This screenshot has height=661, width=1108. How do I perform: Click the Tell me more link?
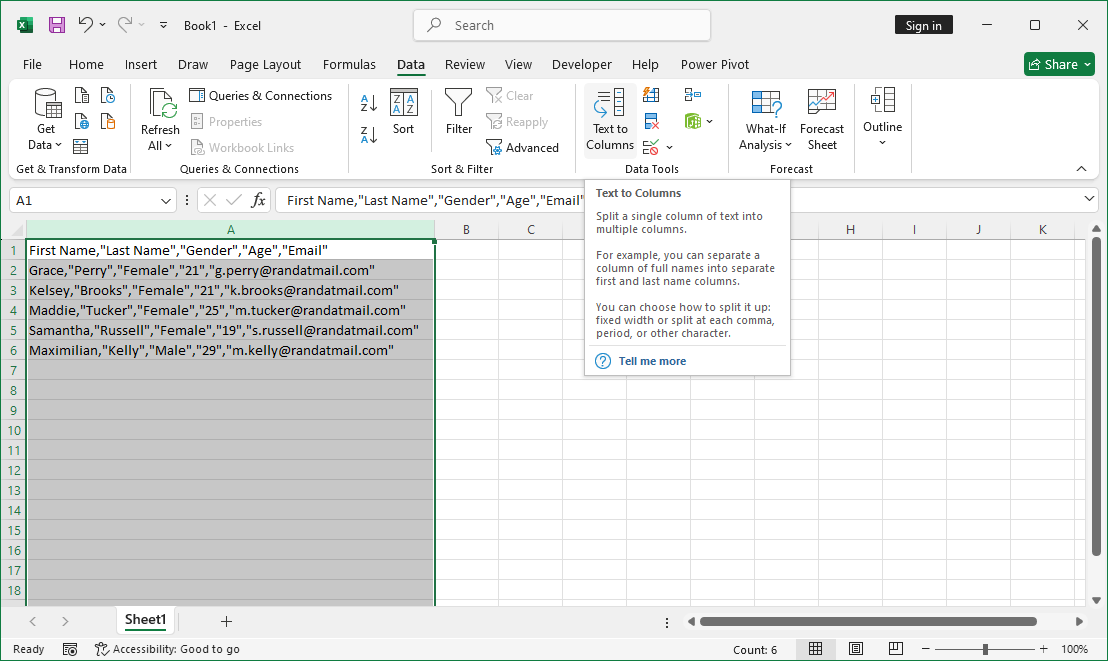[652, 361]
